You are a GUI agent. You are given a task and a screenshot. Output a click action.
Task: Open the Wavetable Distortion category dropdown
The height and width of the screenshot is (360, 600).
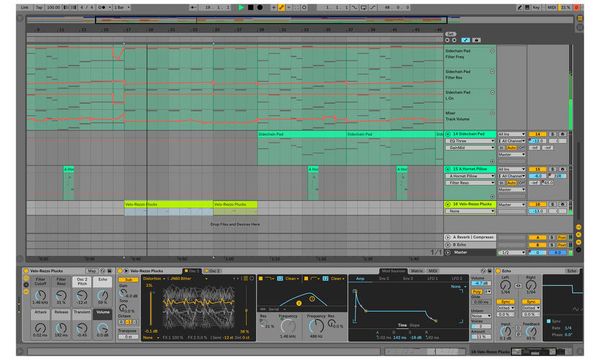(x=153, y=279)
